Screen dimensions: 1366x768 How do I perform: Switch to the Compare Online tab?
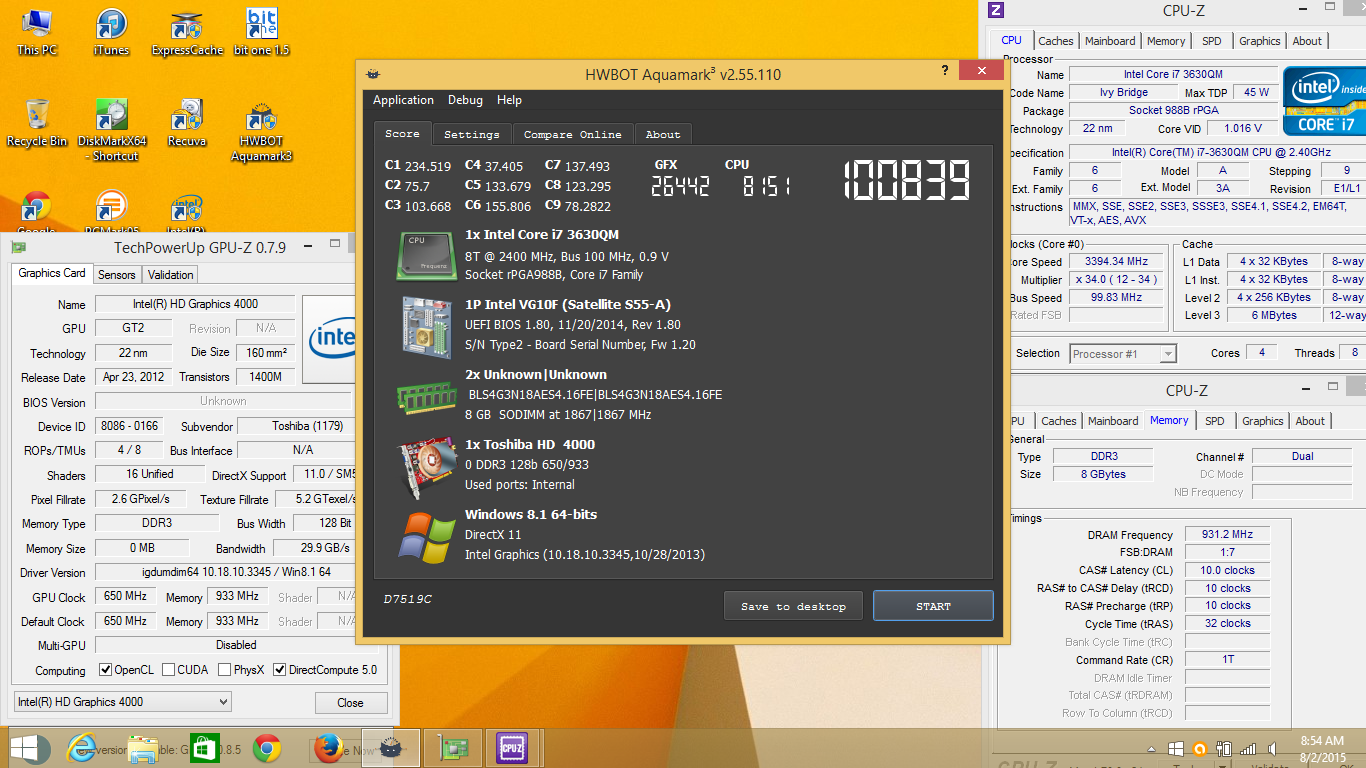tap(572, 134)
